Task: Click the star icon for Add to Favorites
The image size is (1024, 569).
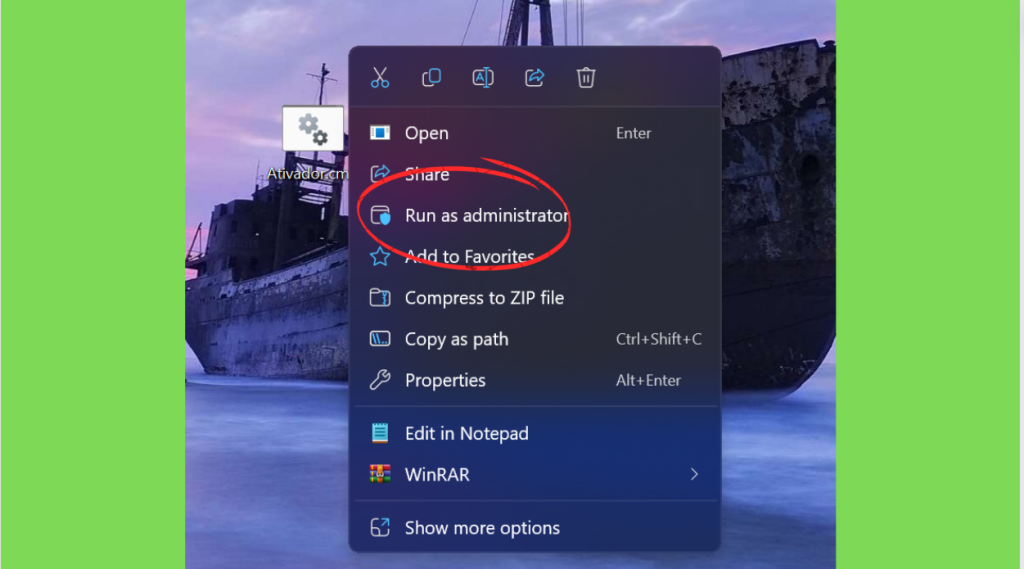Action: click(x=380, y=257)
